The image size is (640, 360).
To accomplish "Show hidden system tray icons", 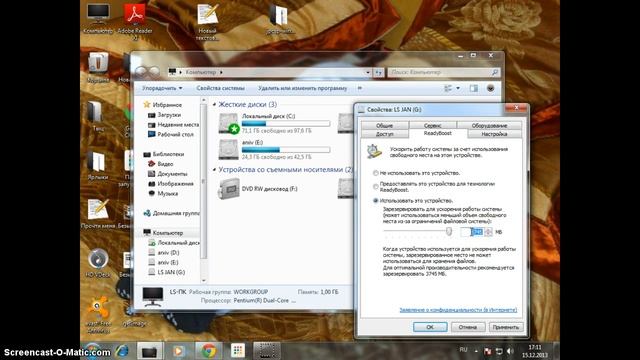I will [476, 351].
